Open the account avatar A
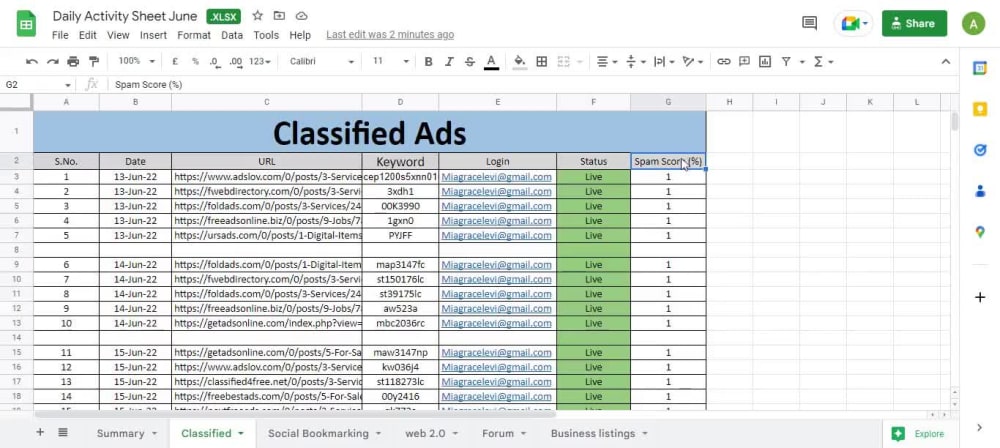The image size is (1000, 448). pos(974,24)
